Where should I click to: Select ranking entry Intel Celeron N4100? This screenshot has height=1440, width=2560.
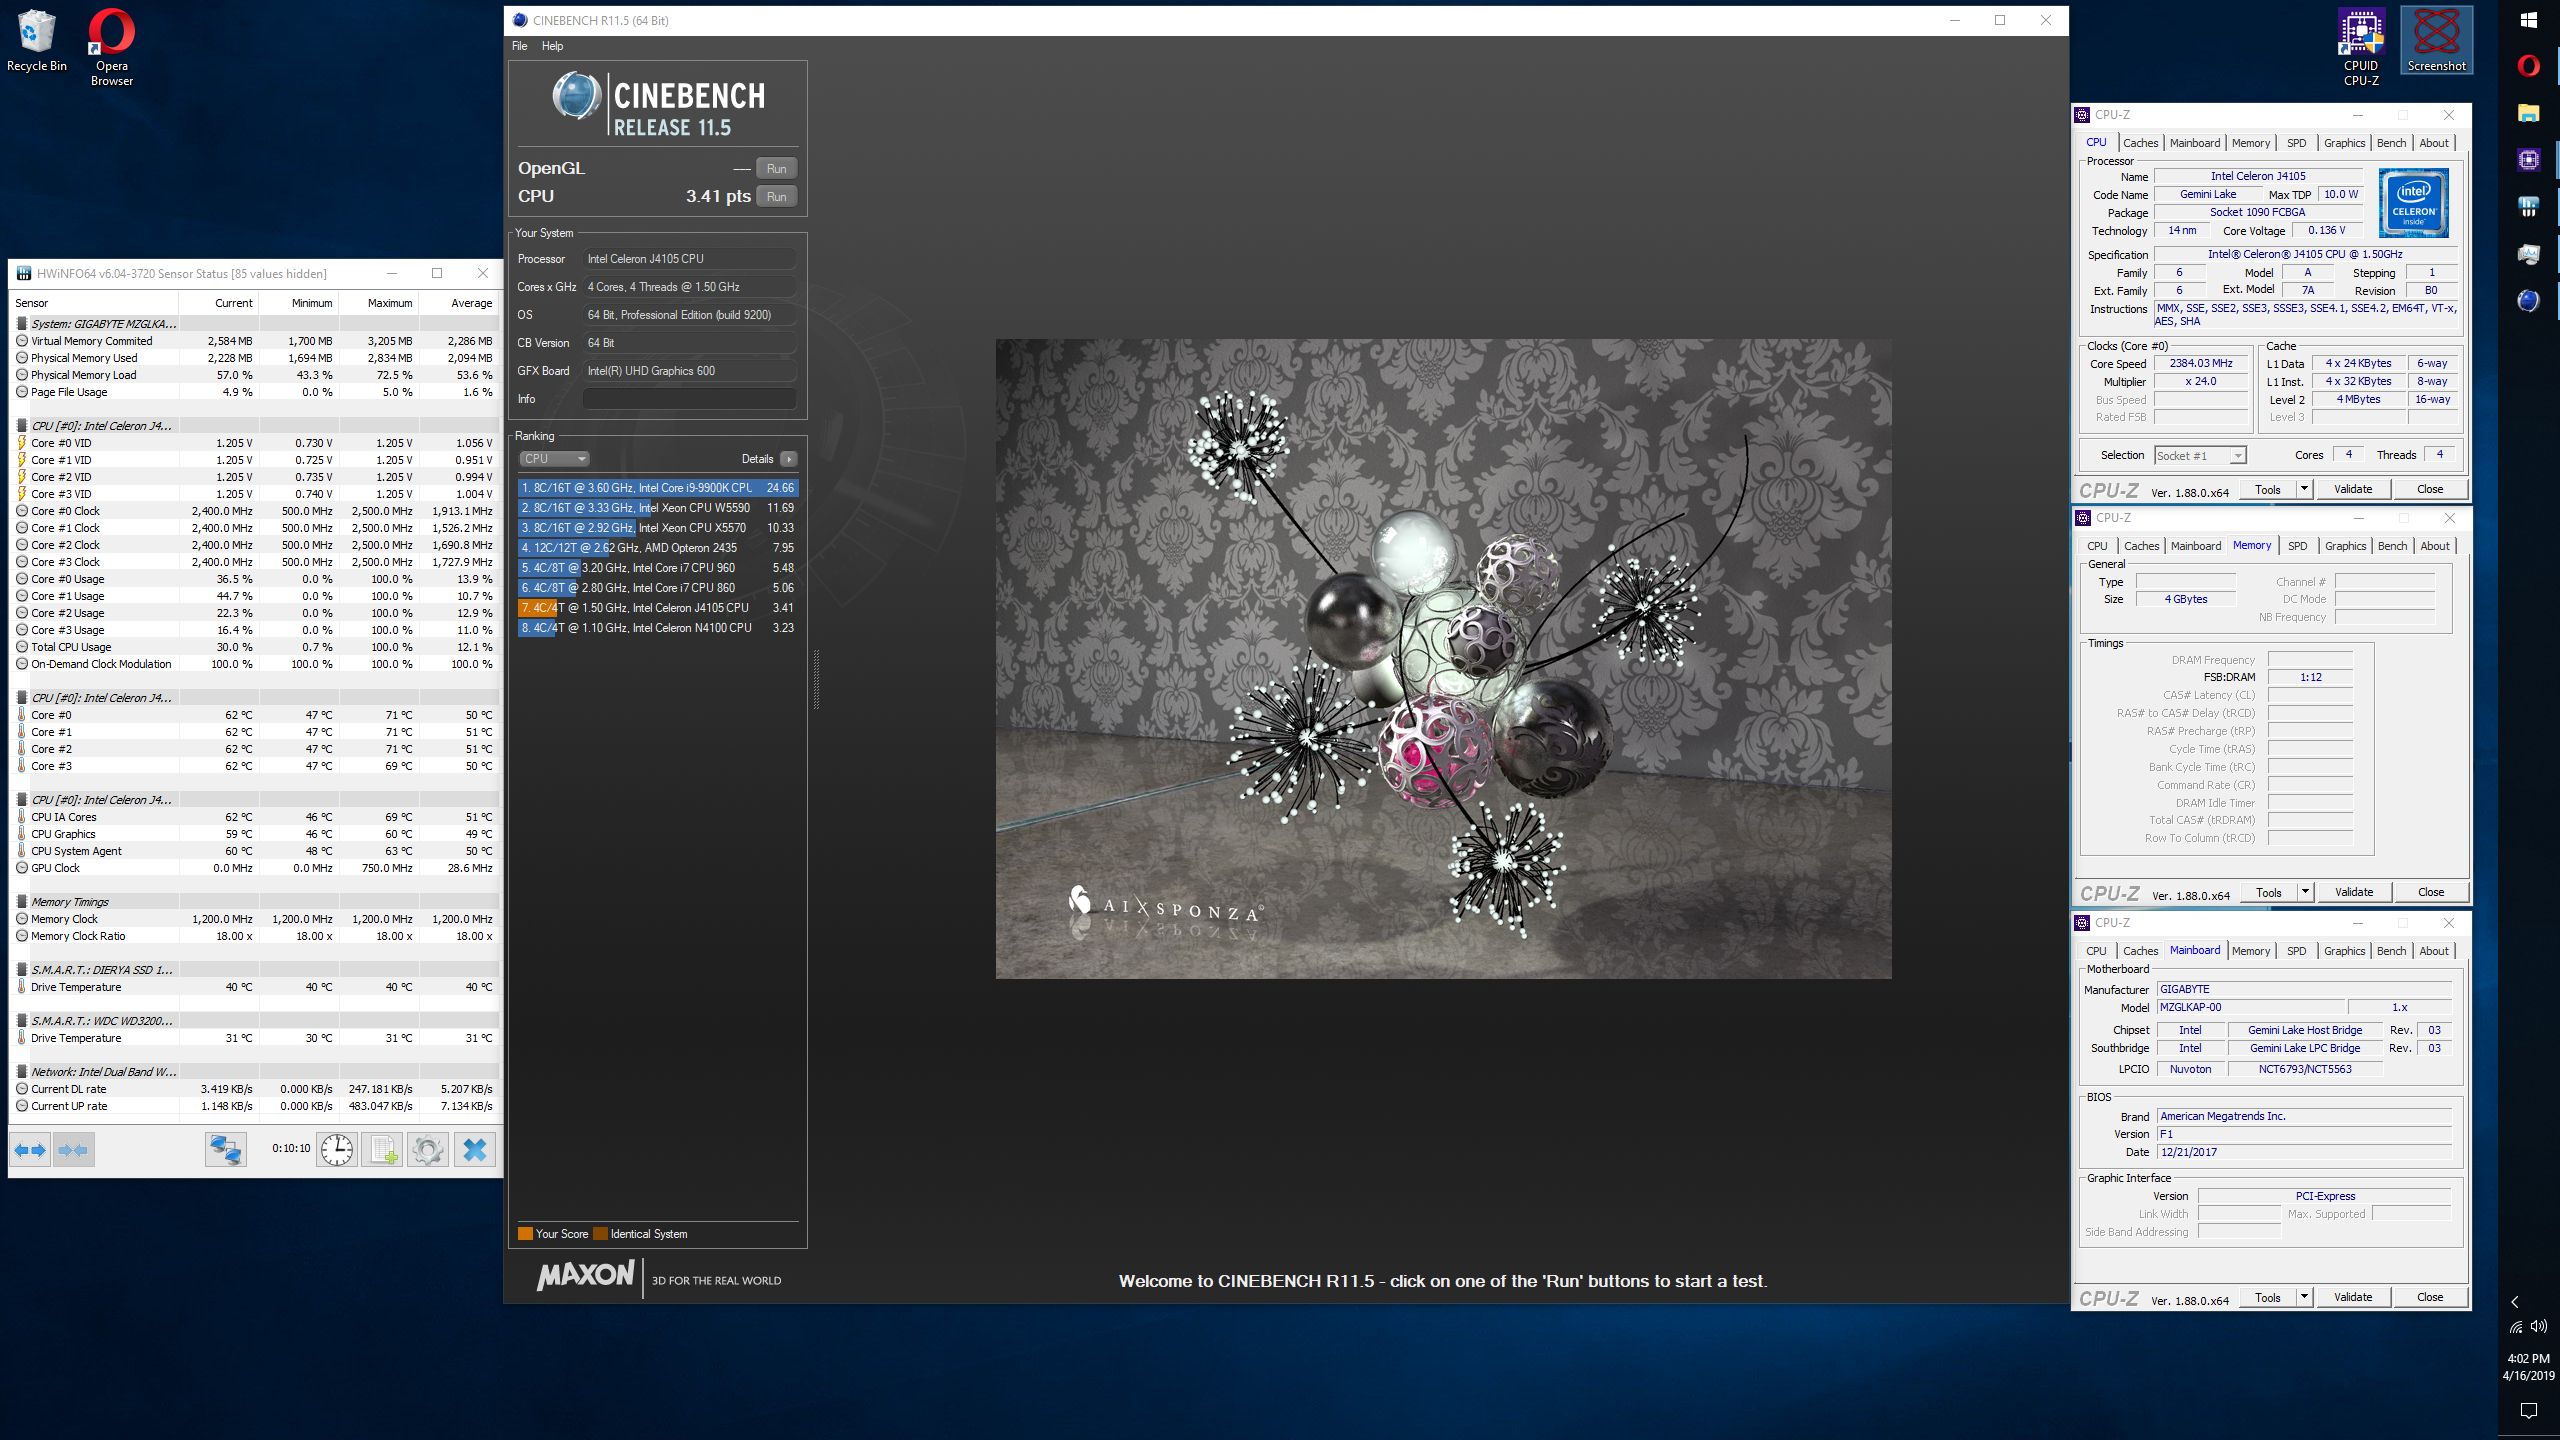658,628
